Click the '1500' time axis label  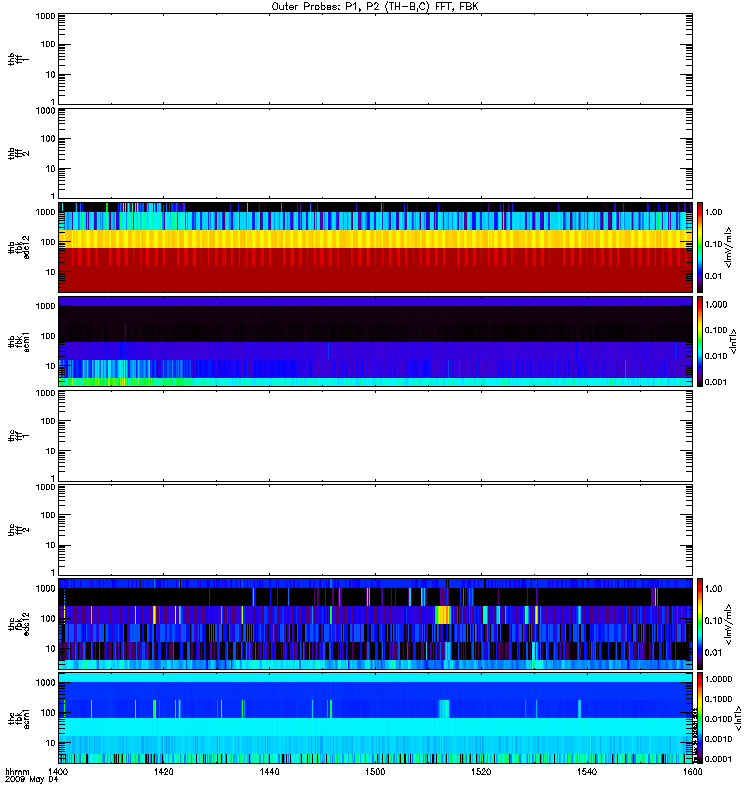[375, 771]
